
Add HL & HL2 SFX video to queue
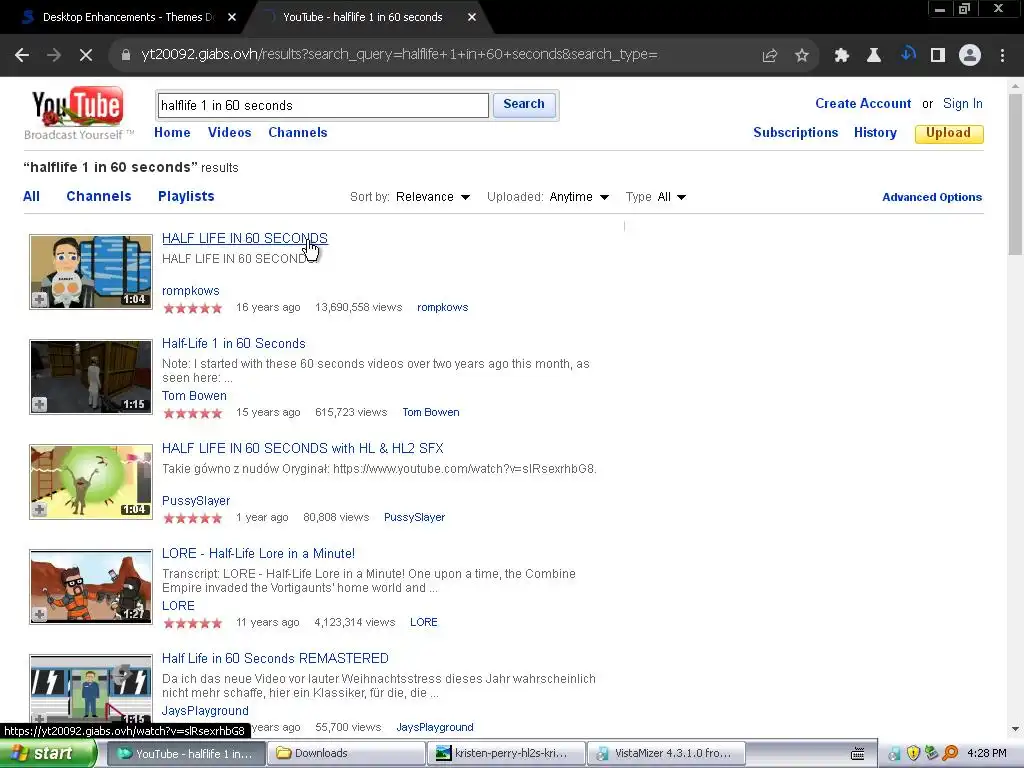tap(39, 509)
